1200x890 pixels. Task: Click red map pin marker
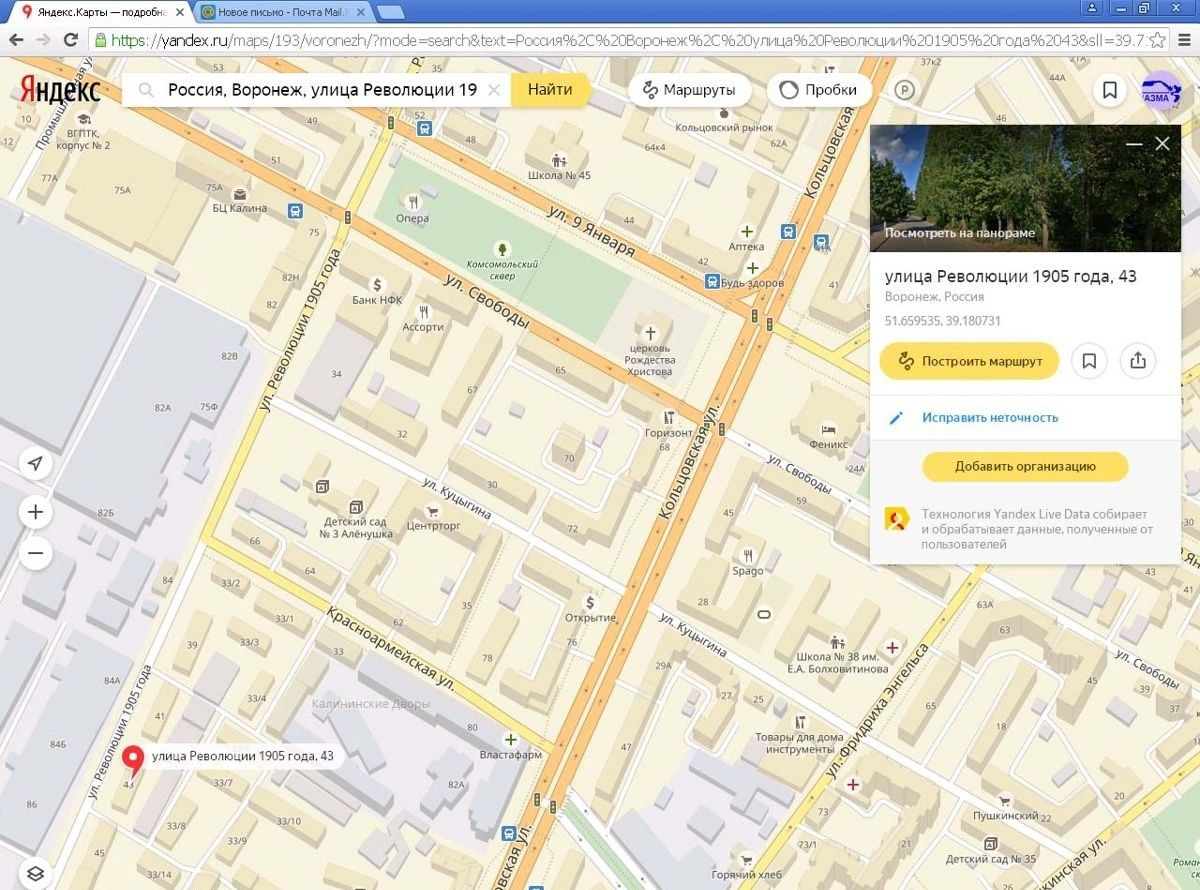132,762
